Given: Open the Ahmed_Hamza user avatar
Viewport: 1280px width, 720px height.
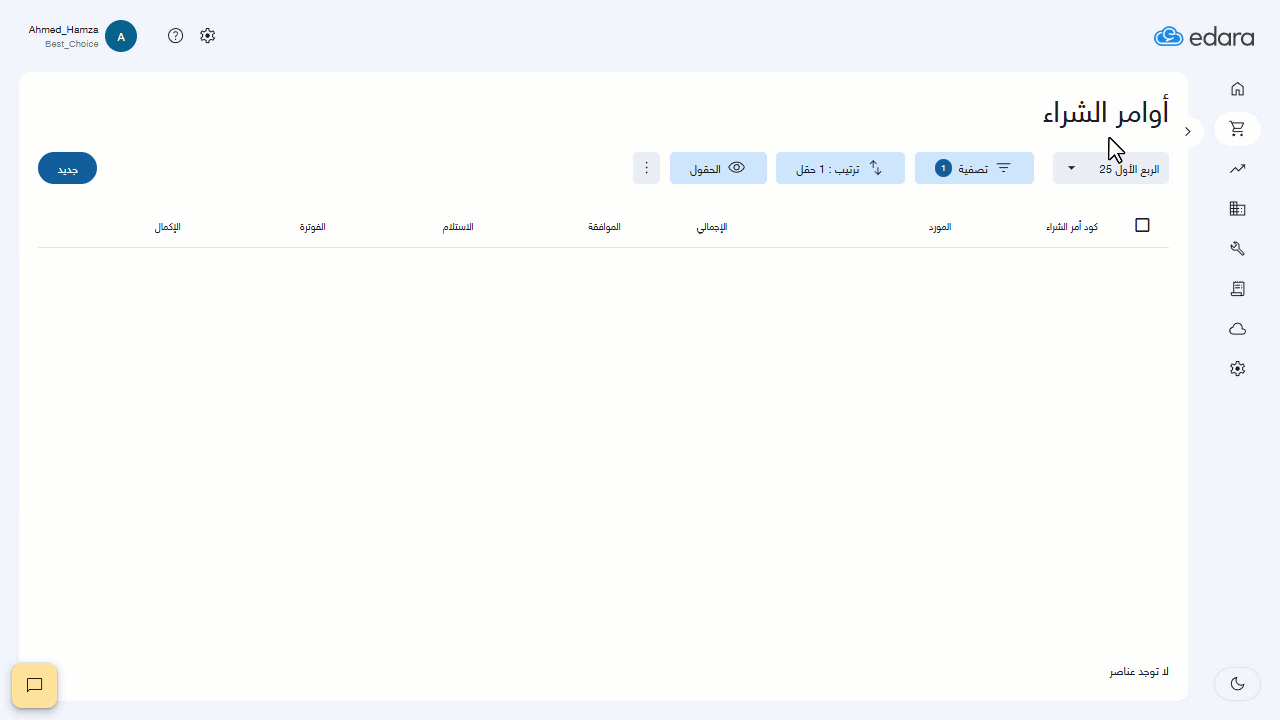Looking at the screenshot, I should click(x=121, y=36).
